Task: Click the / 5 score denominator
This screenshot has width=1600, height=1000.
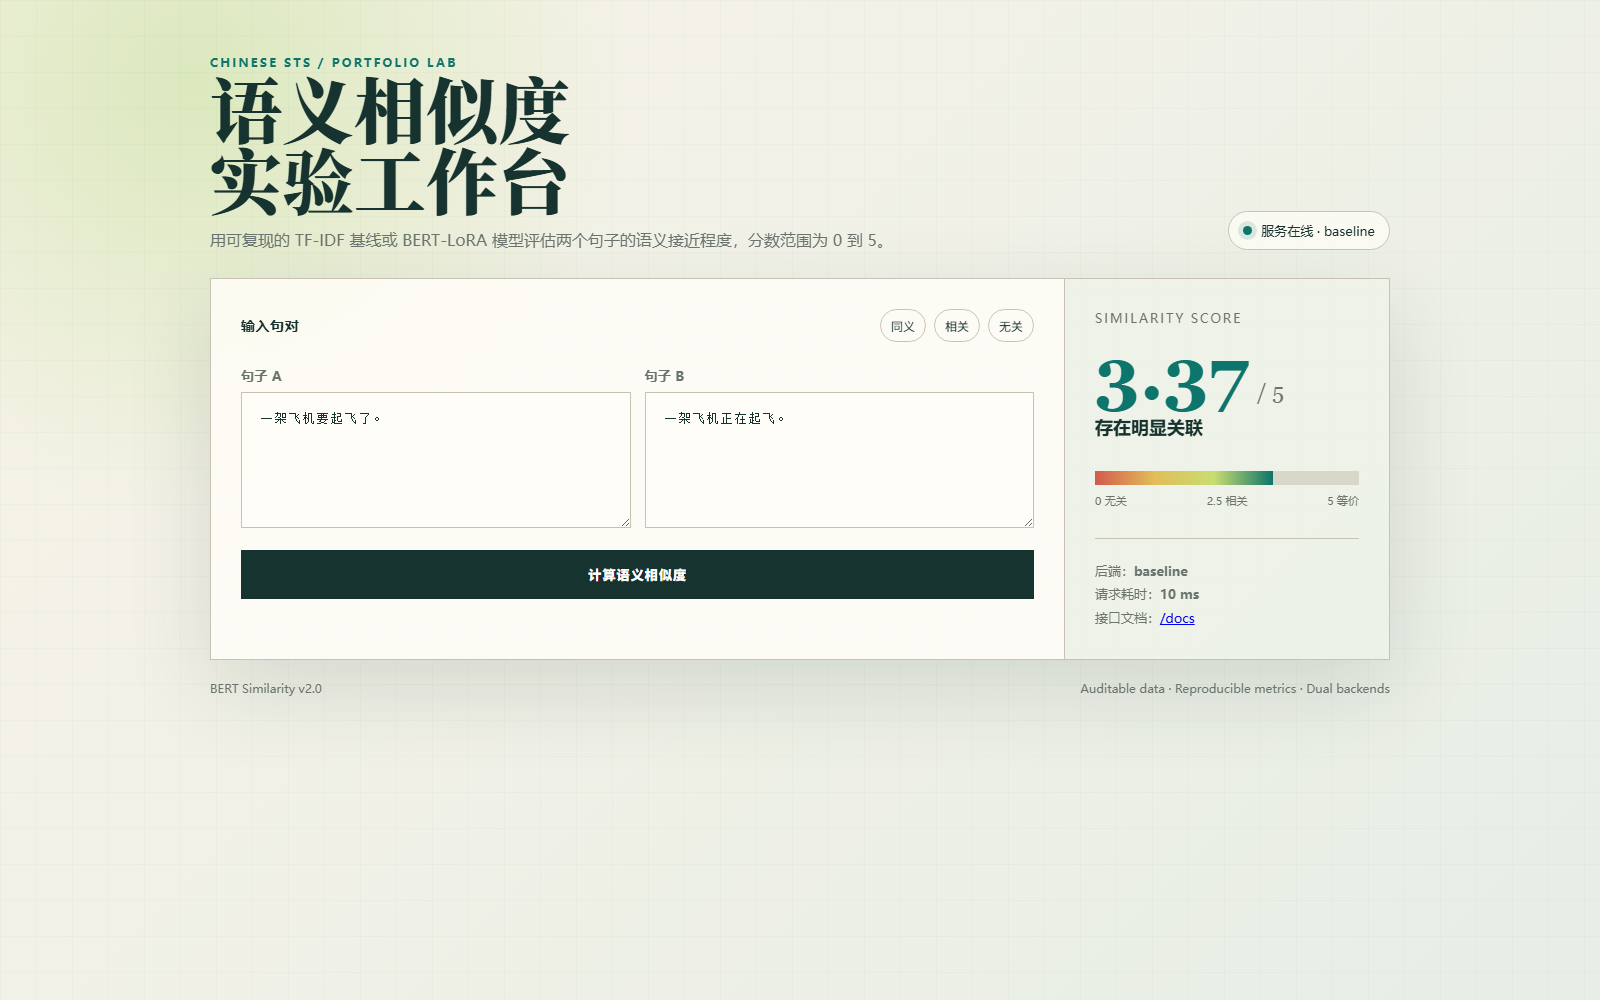Action: 1270,394
